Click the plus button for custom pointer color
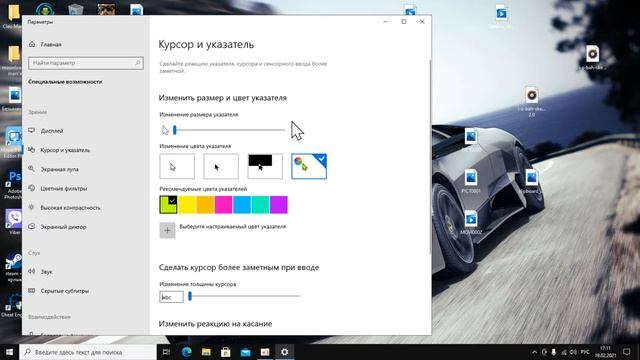Viewport: 640px width, 360px height. [167, 231]
